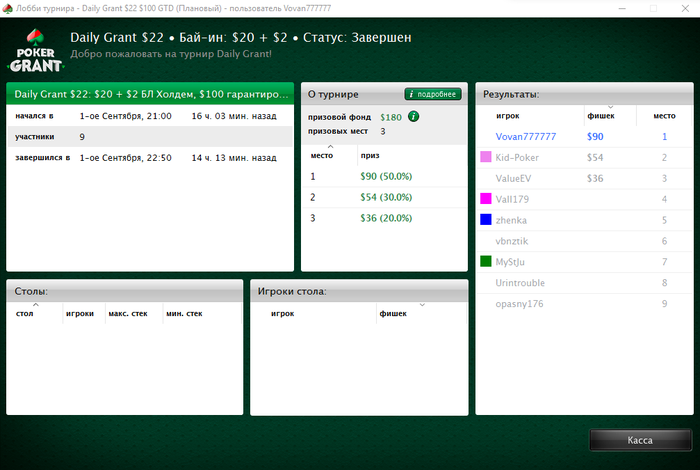Click the призовых мест 3 value
This screenshot has width=700, height=470.
click(383, 131)
